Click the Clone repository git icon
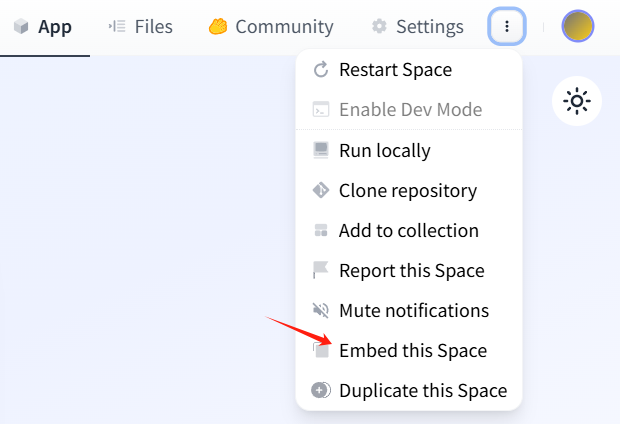Viewport: 620px width, 424px height. [321, 190]
